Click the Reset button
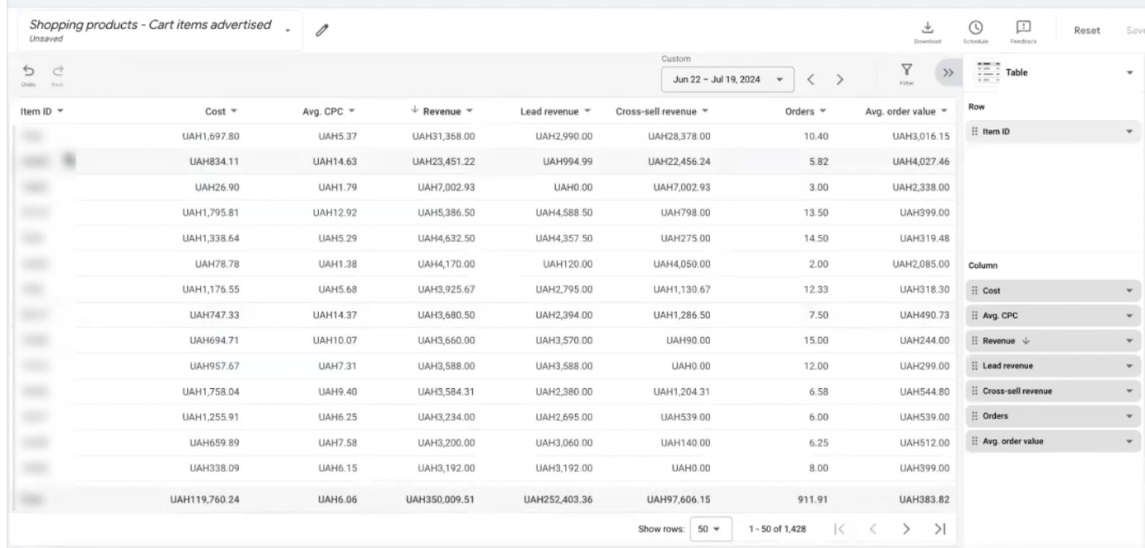Viewport: 1145px width, 548px height. (1087, 31)
